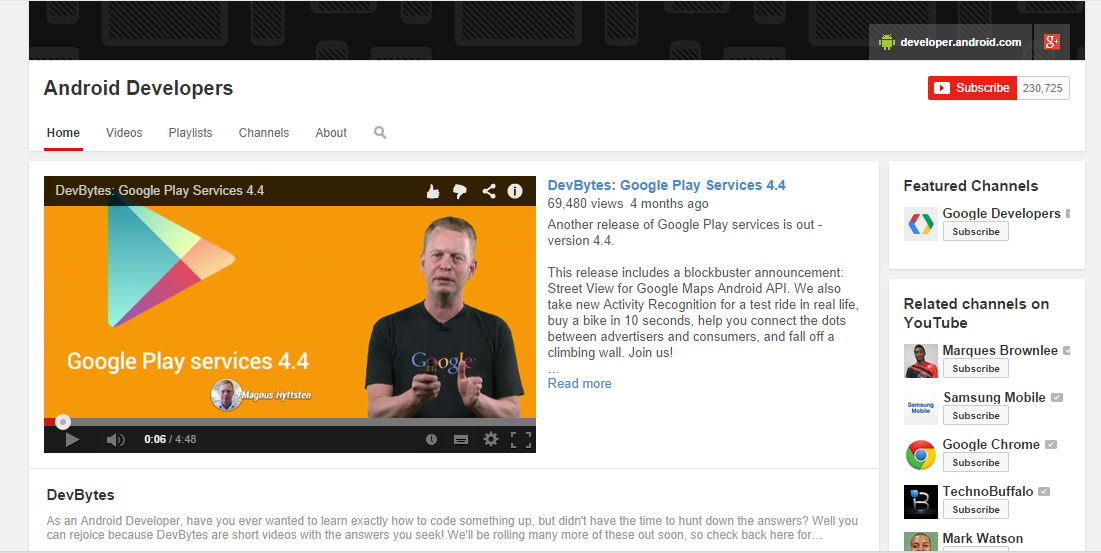The image size is (1101, 553).
Task: Open DevBytes: Google Play Services 4.4 title link
Action: (x=666, y=185)
